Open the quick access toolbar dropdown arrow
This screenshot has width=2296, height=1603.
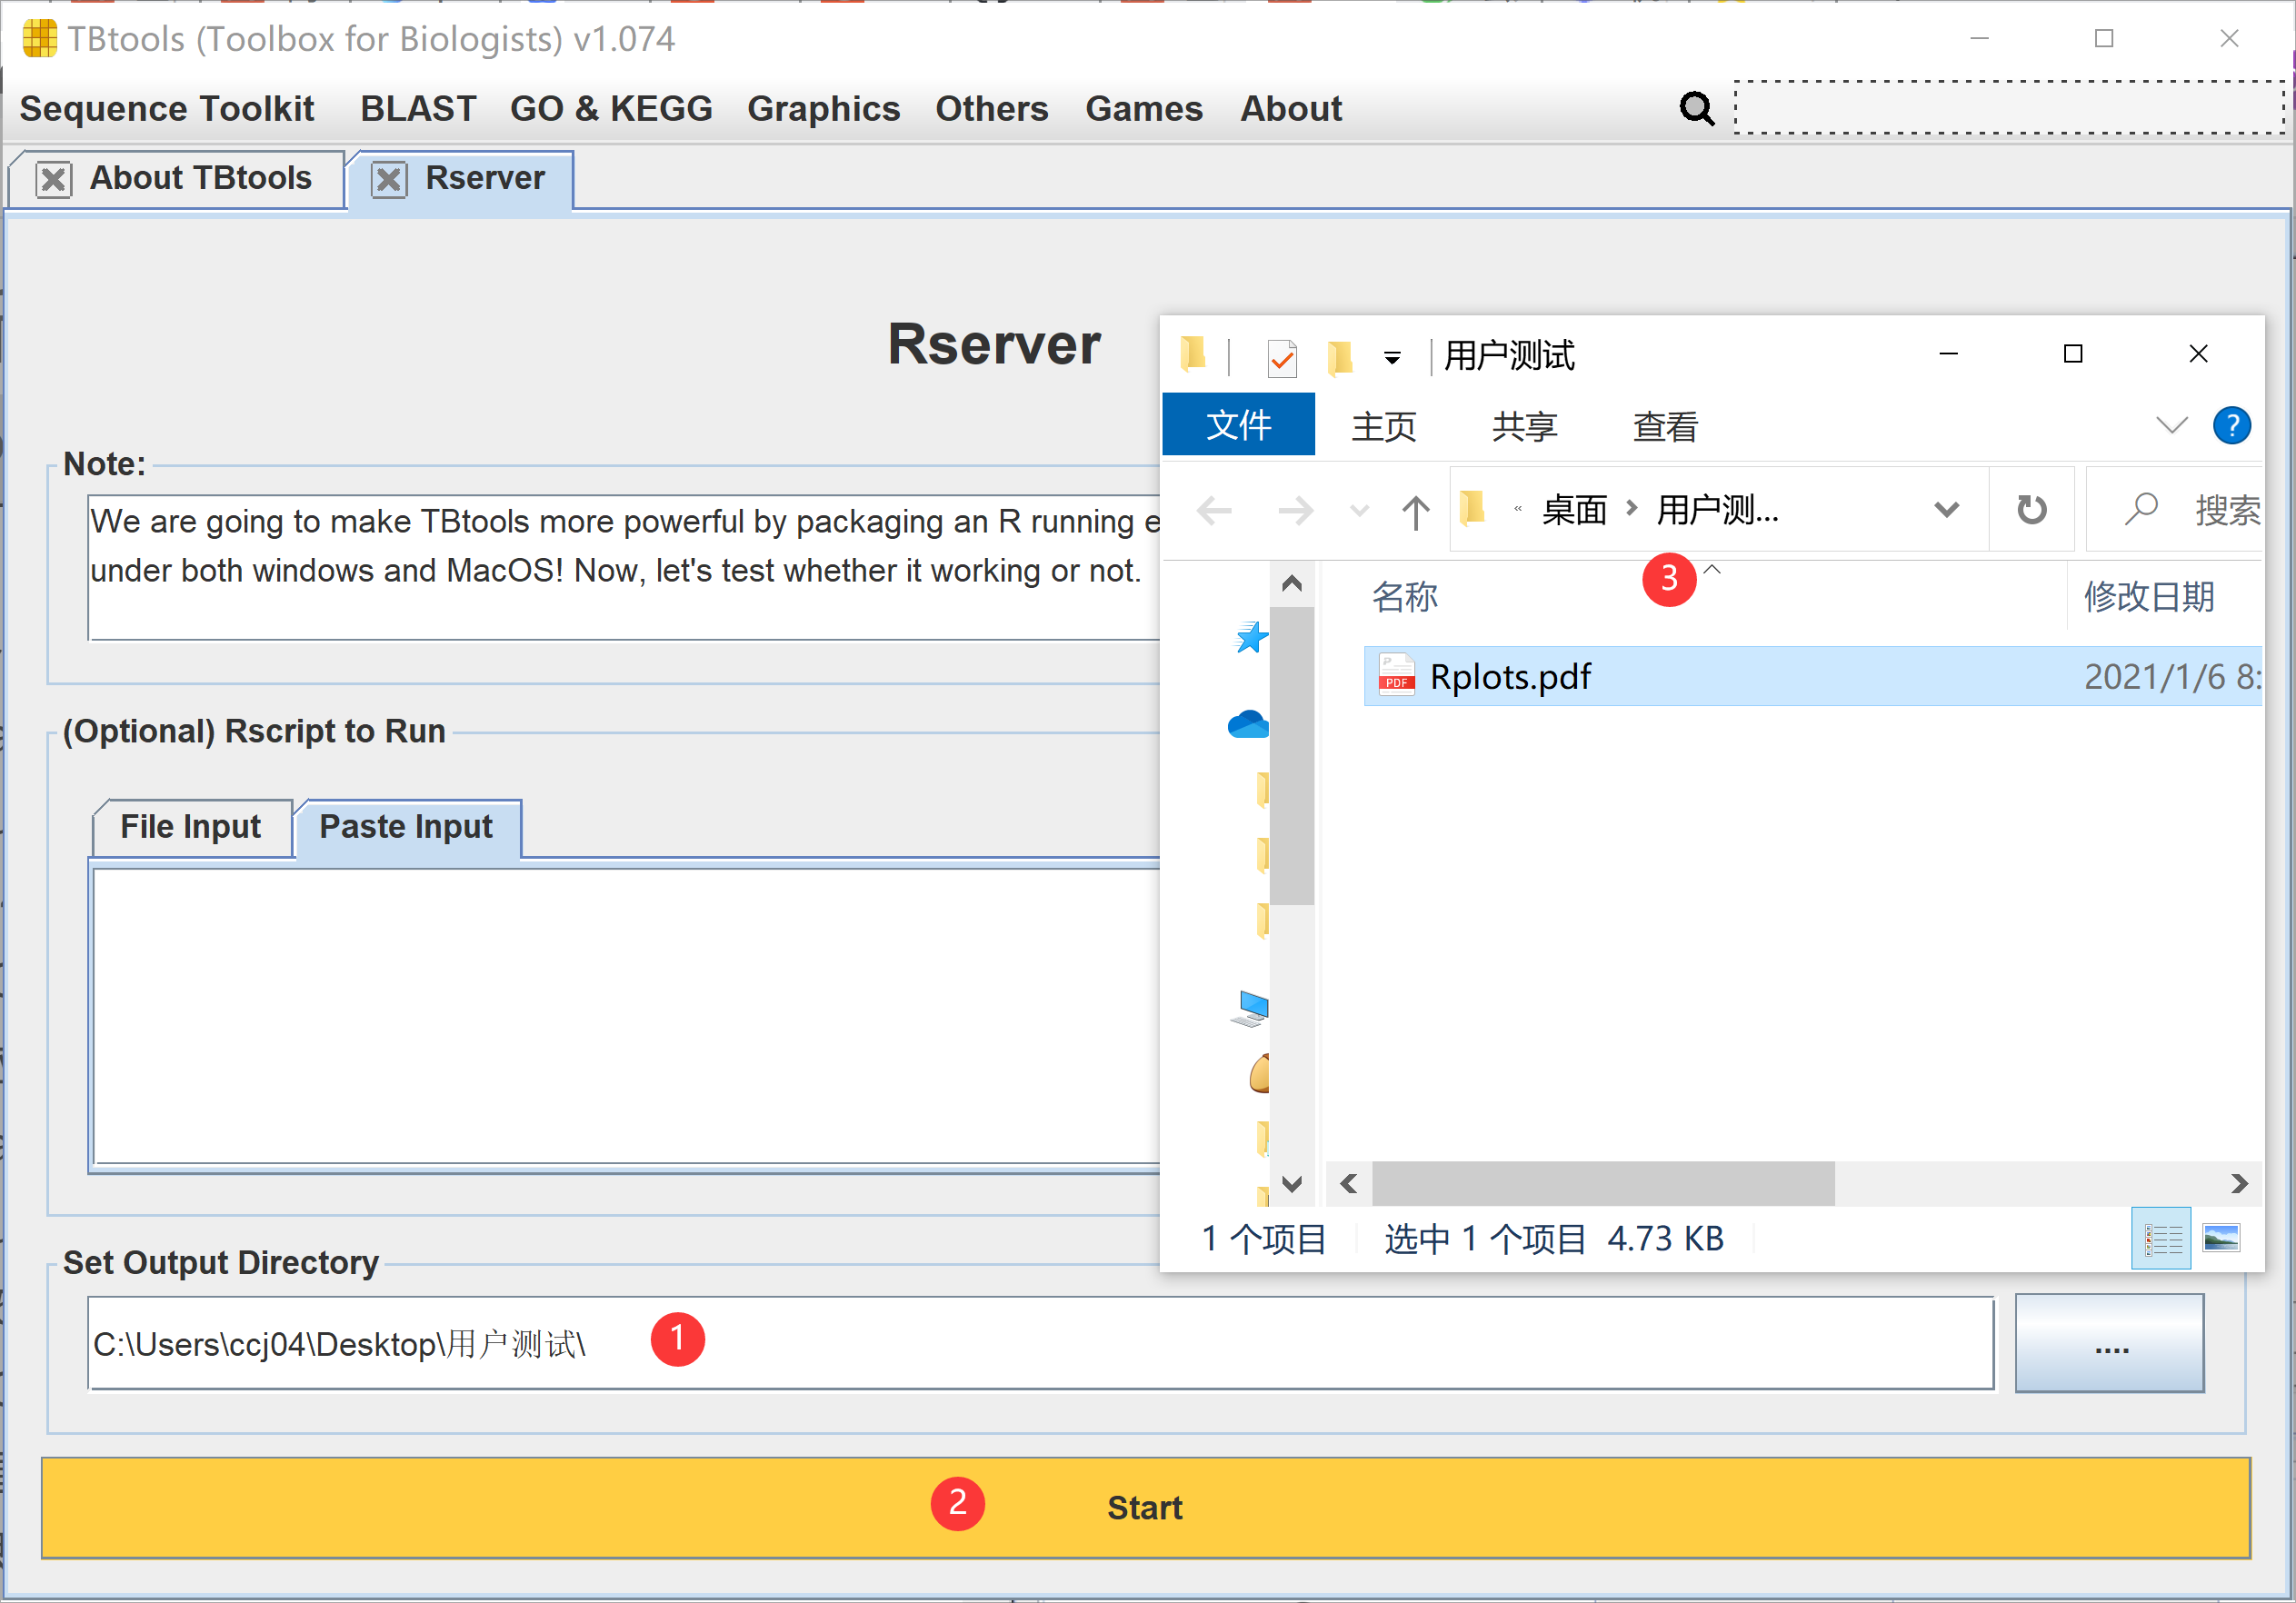pyautogui.click(x=1392, y=357)
